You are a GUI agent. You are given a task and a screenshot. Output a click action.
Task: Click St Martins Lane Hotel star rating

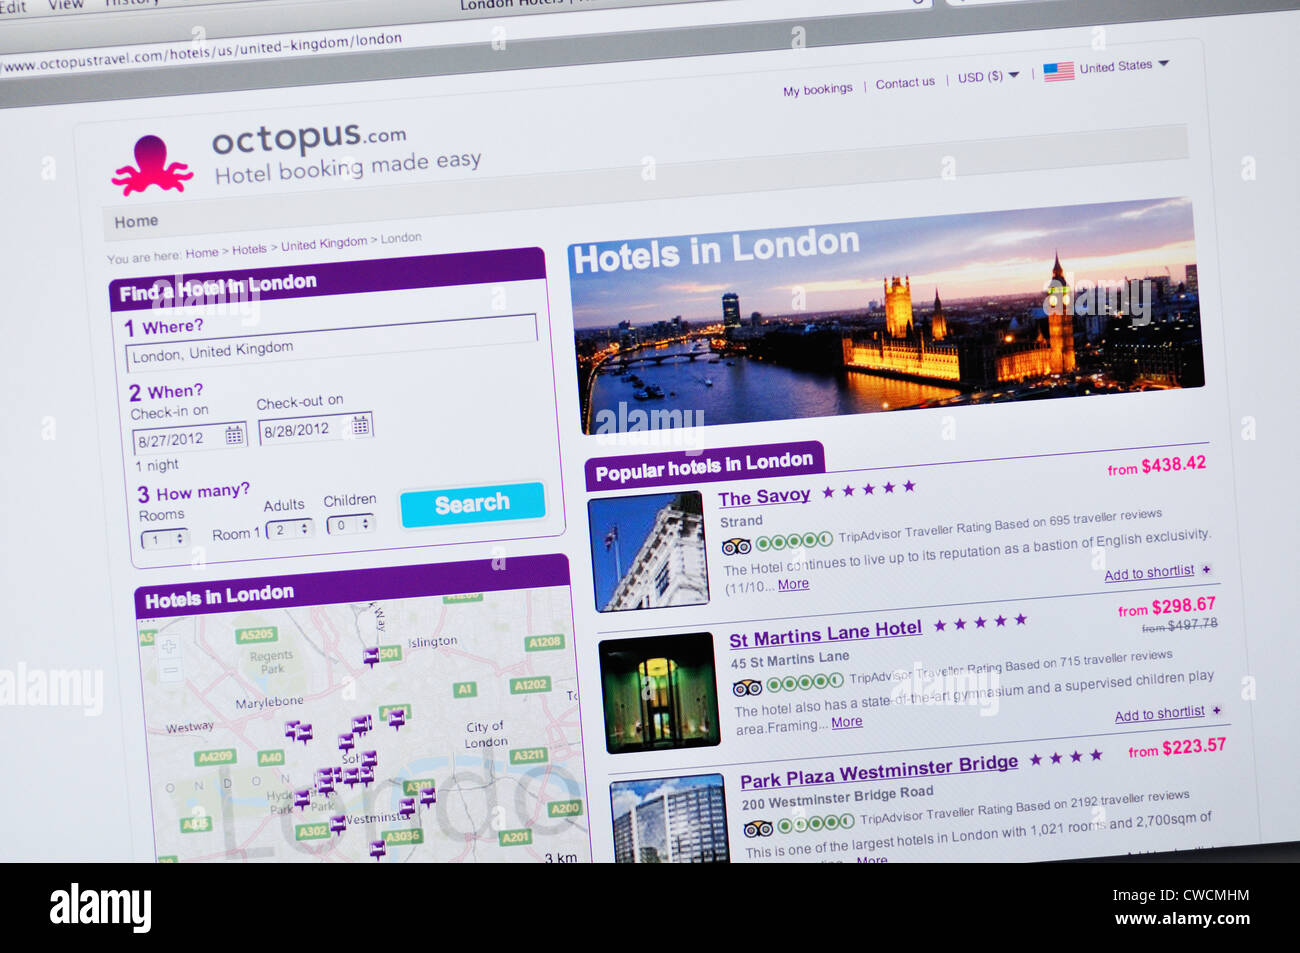point(980,623)
